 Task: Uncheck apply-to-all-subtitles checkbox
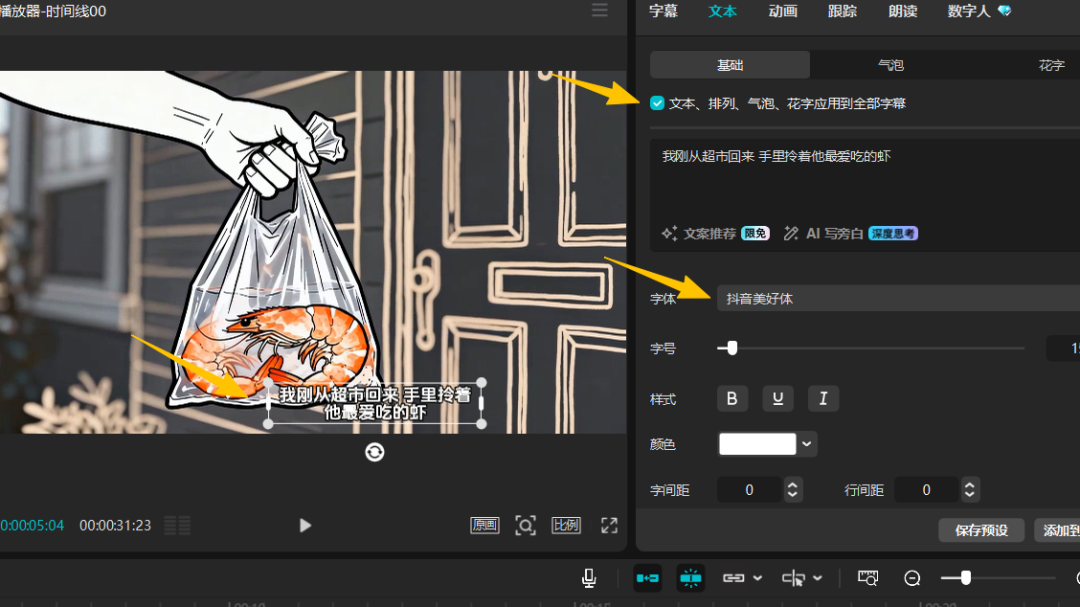coord(657,103)
